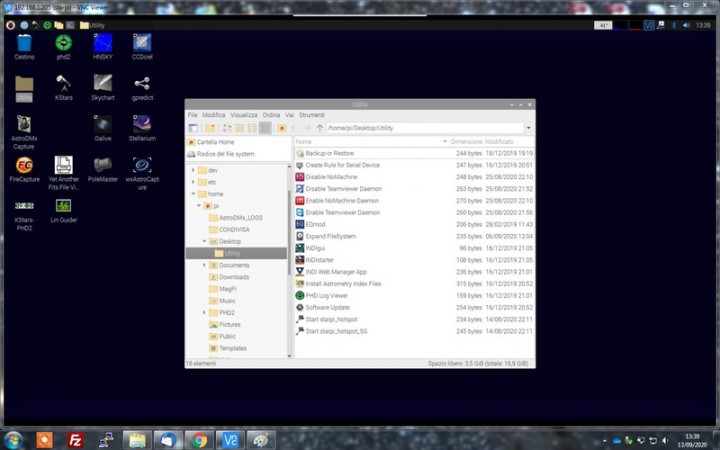Go to Cartella Home place
This screenshot has width=720, height=450.
(x=215, y=142)
